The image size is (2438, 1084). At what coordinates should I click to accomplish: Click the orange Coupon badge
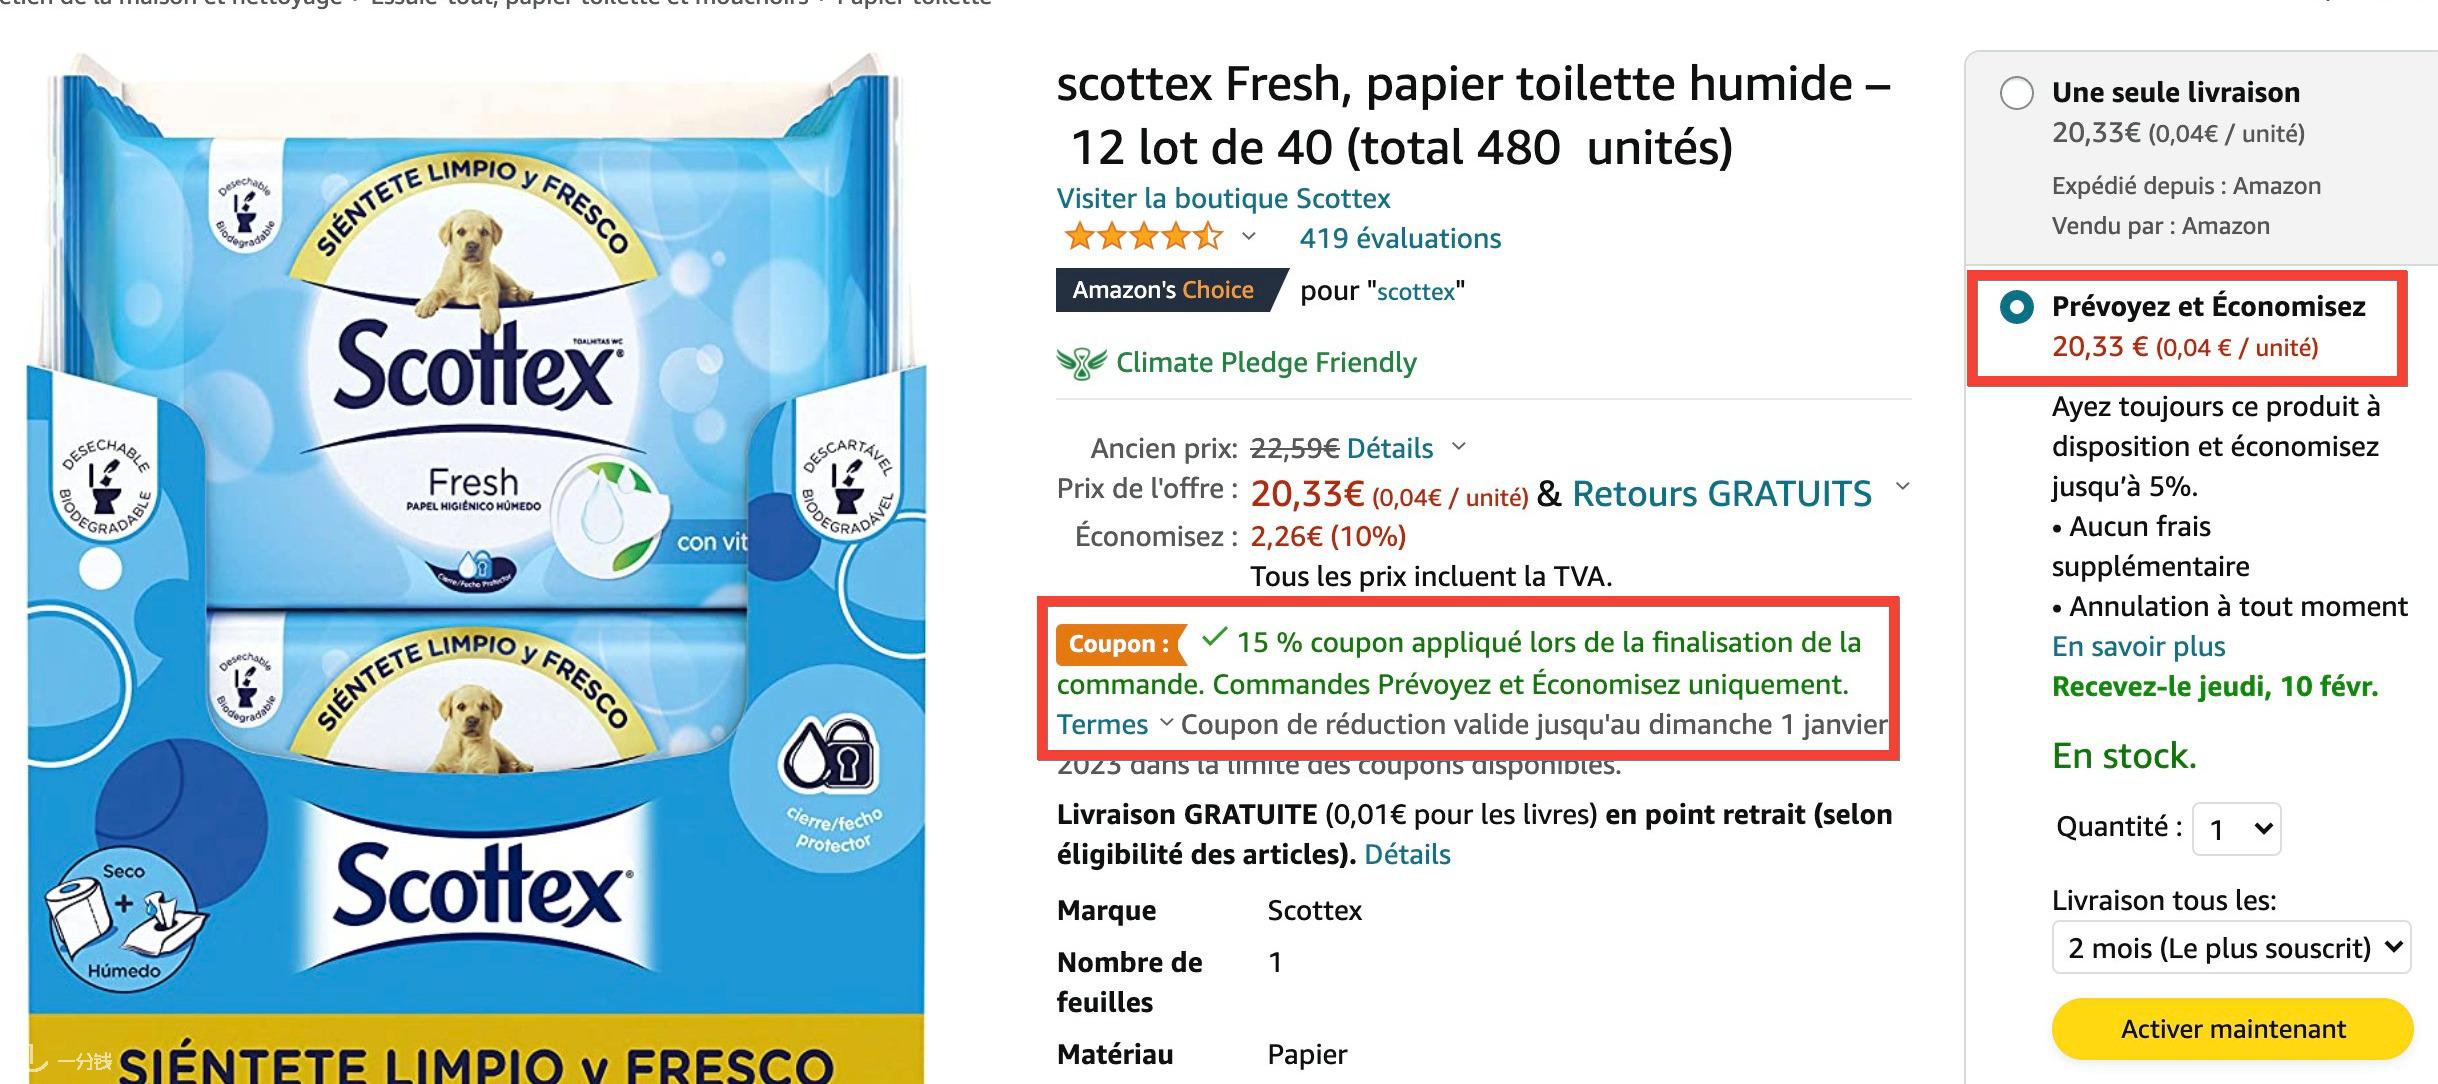click(x=1119, y=644)
